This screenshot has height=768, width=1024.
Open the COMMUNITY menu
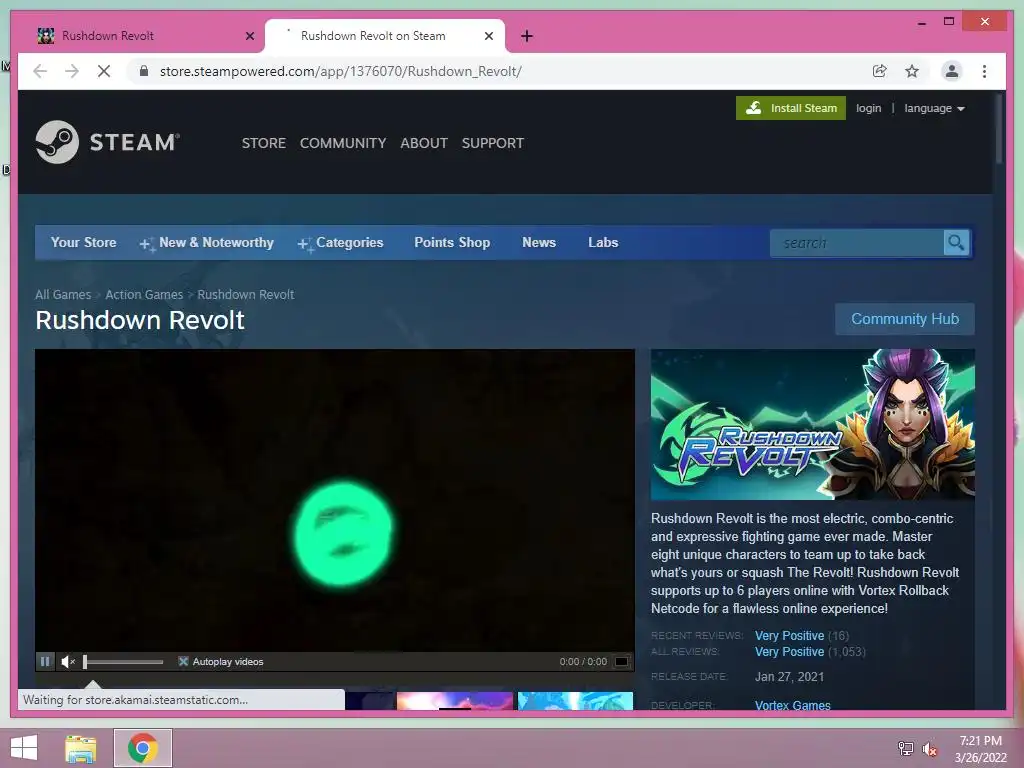[343, 143]
